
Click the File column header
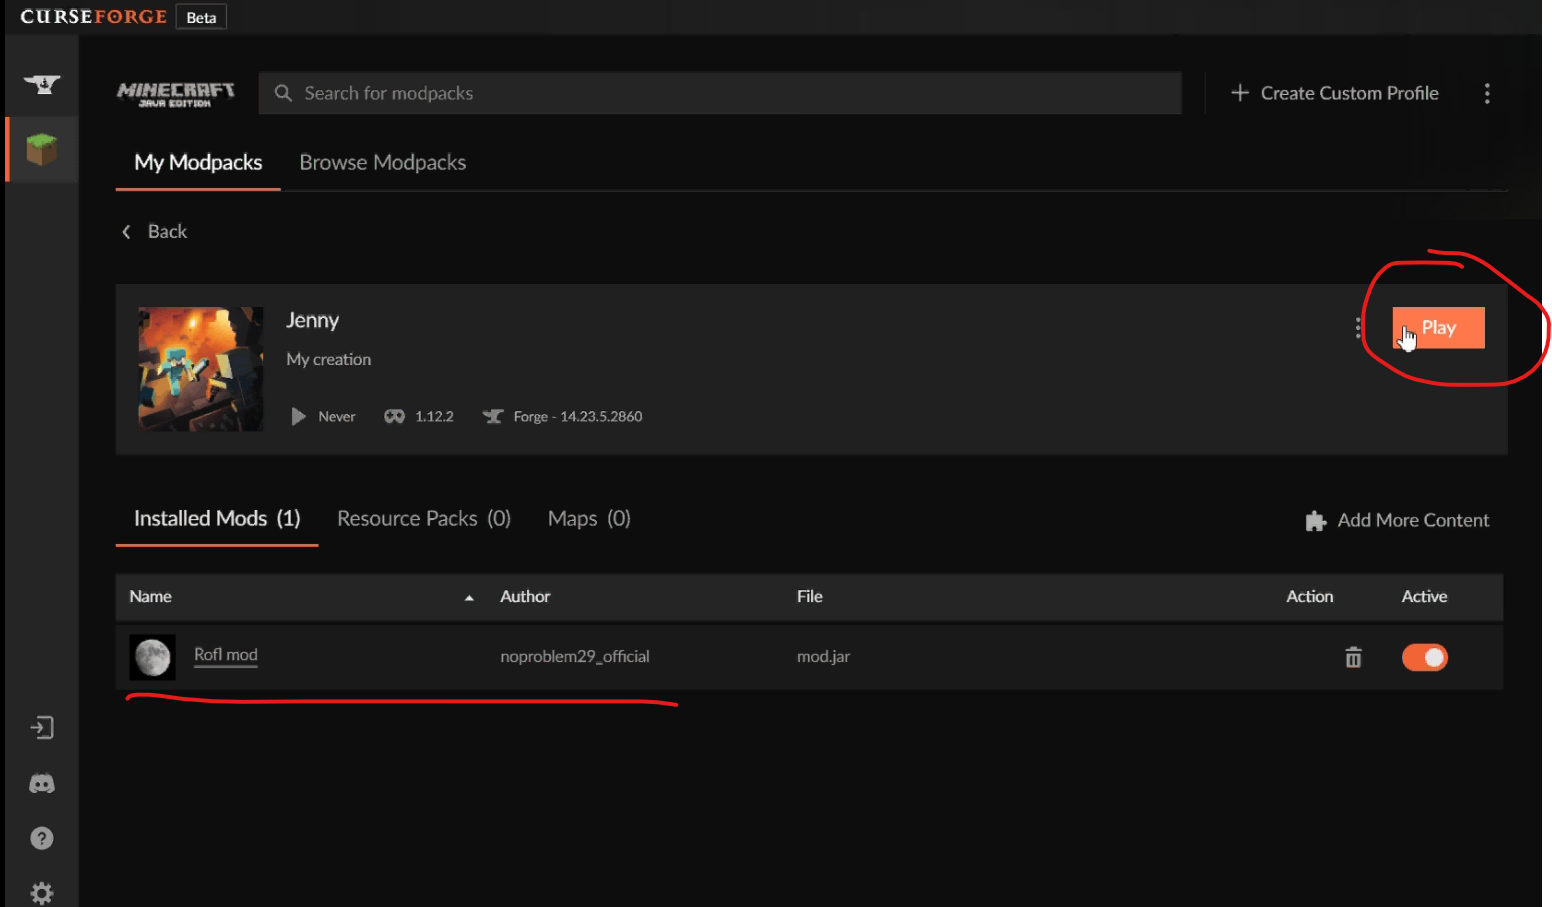810,596
